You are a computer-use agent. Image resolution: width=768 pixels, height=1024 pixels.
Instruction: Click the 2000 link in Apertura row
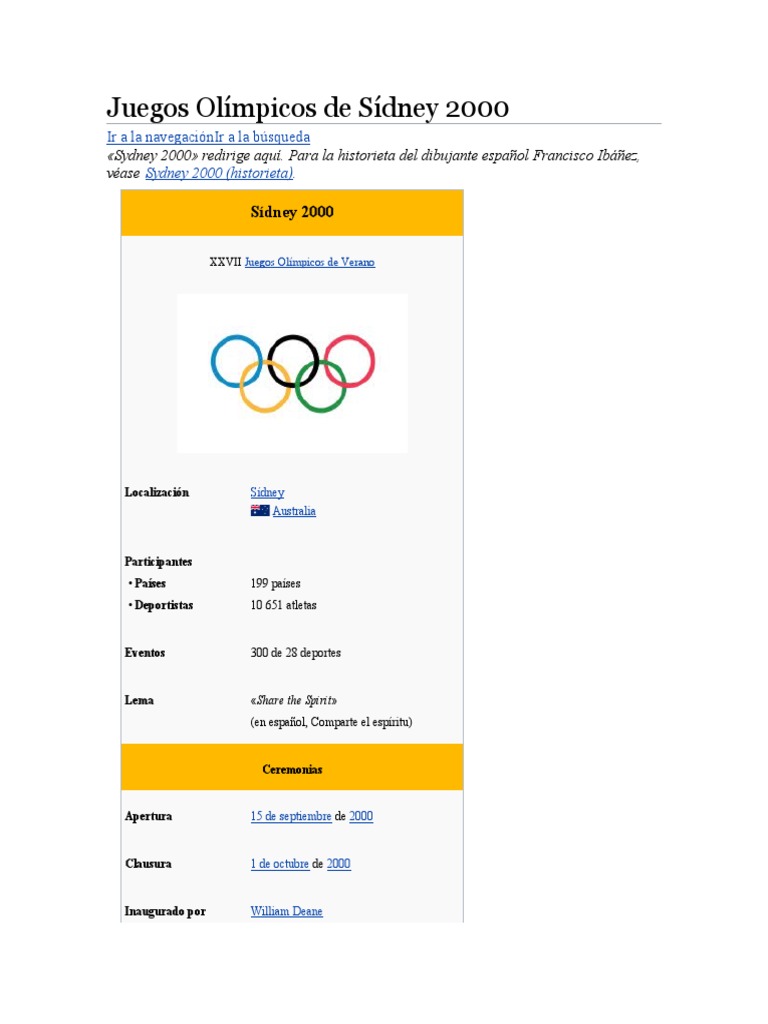click(361, 816)
